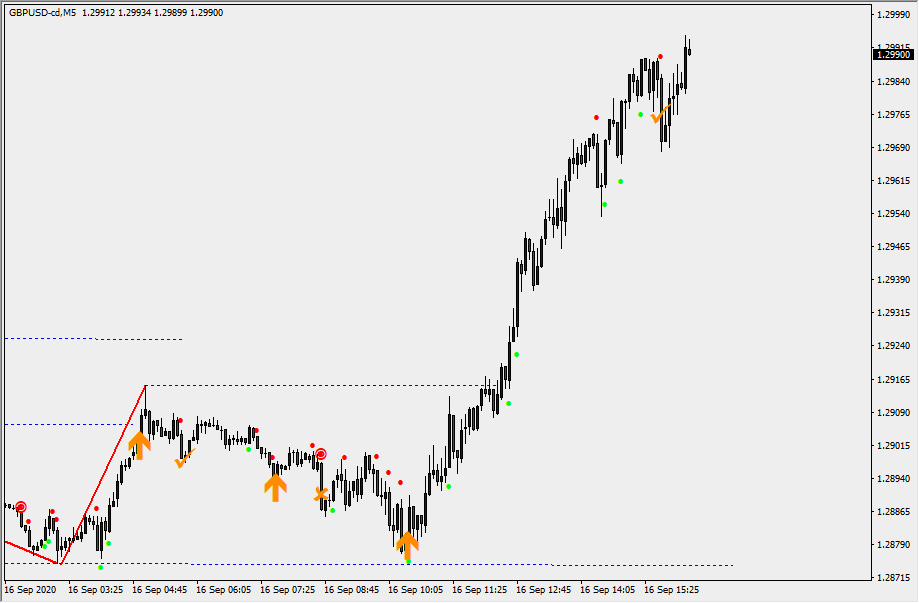Select the topmost blue dashed line at left
Image resolution: width=919 pixels, height=603 pixels.
(x=90, y=339)
